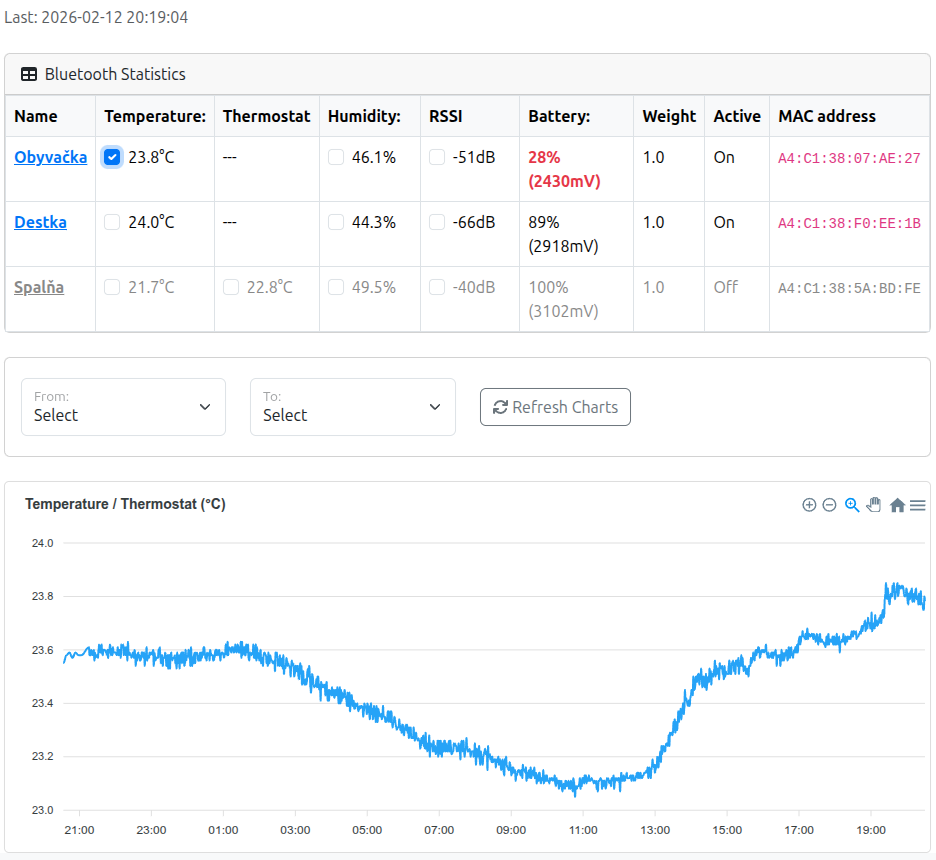
Task: Enable Obyvačka RSSI checkbox
Action: tap(437, 157)
